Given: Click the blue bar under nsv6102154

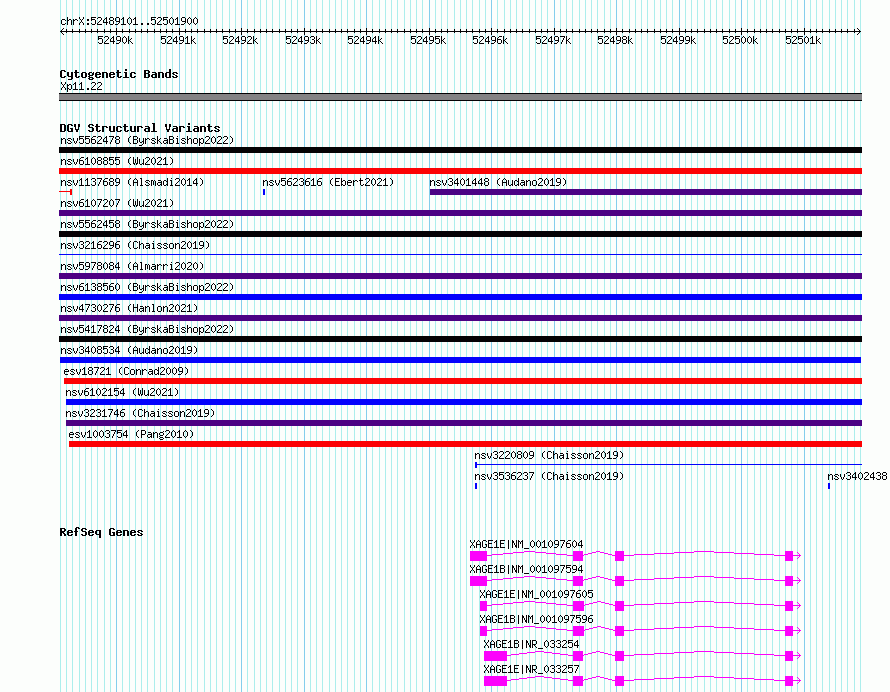Looking at the screenshot, I should (464, 402).
